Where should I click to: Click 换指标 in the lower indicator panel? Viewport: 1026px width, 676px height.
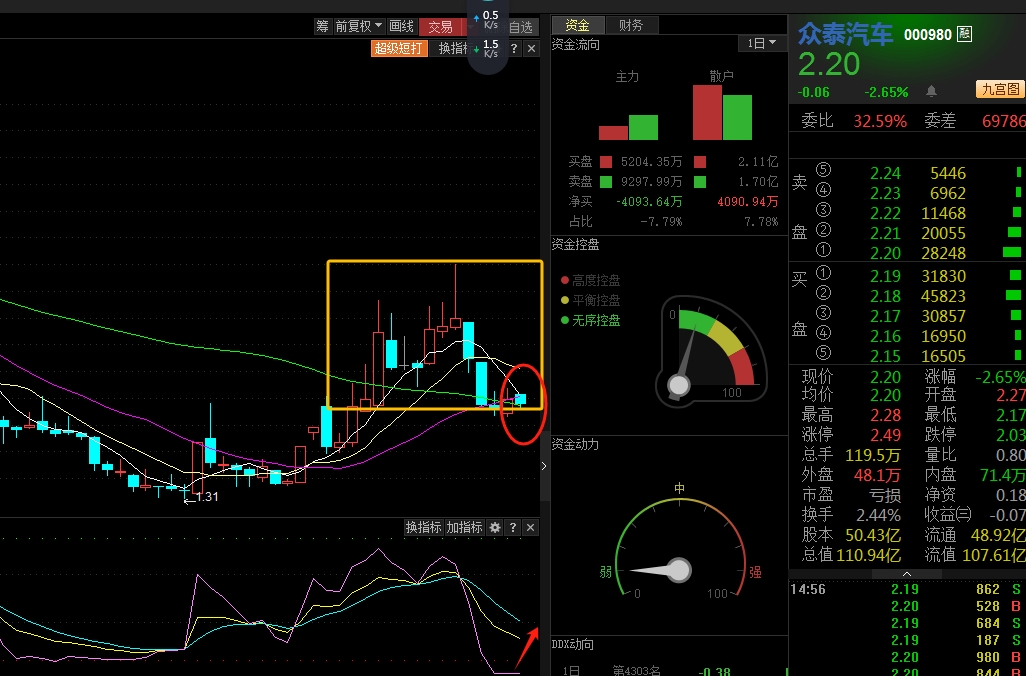(423, 527)
